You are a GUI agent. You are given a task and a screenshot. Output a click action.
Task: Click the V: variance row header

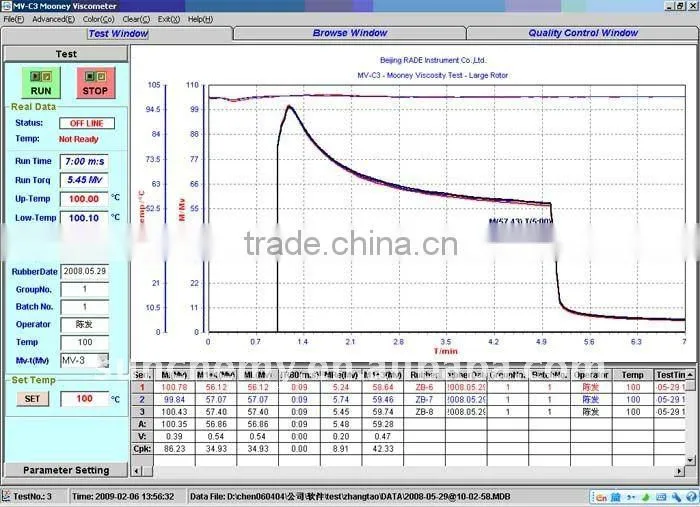142,436
